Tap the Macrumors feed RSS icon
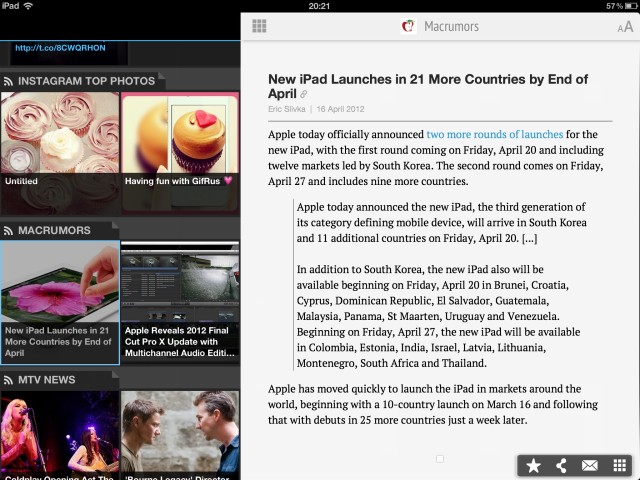Screen dimensions: 640x480 [8, 231]
